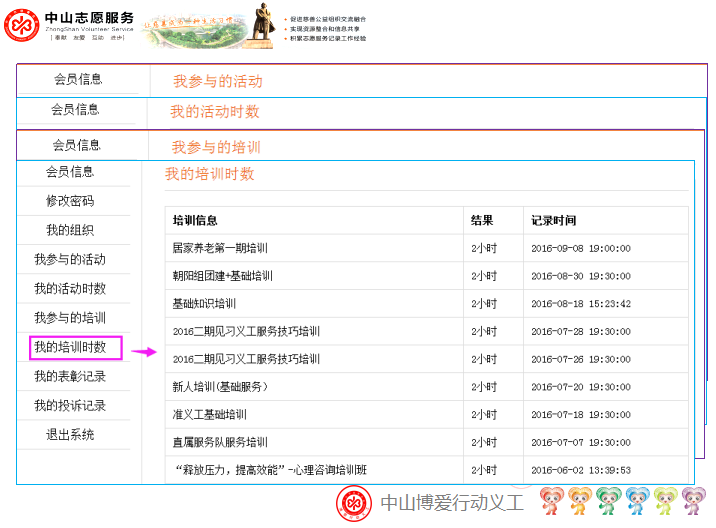Open 我的投诉记录 in the sidebar
This screenshot has height=528, width=716.
(x=70, y=406)
